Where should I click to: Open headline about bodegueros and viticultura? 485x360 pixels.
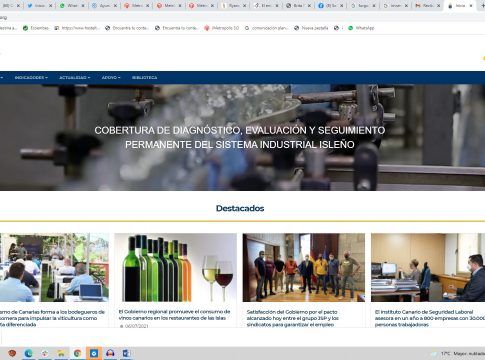tap(52, 318)
